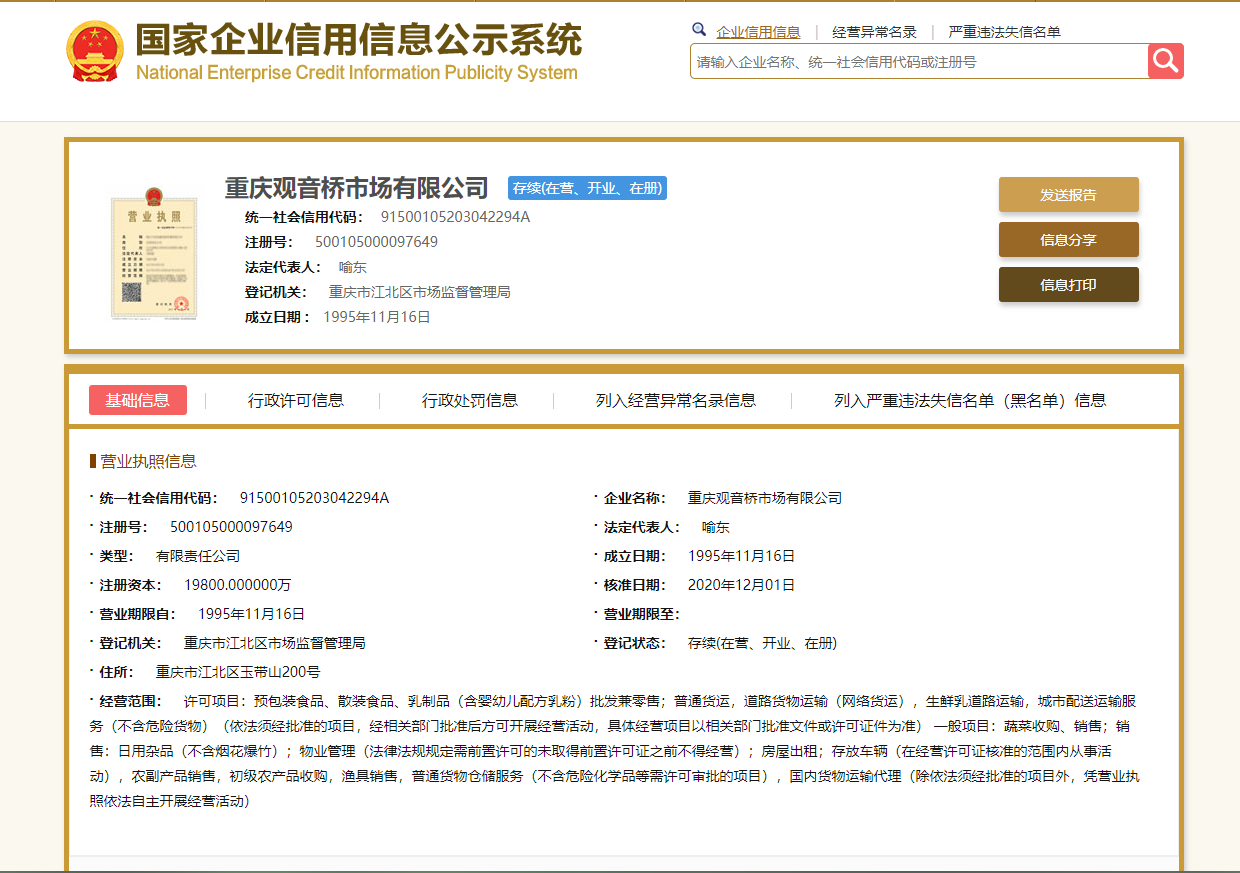Switch to the 行政许可信息 tab
Viewport: 1240px width, 873px height.
click(296, 399)
